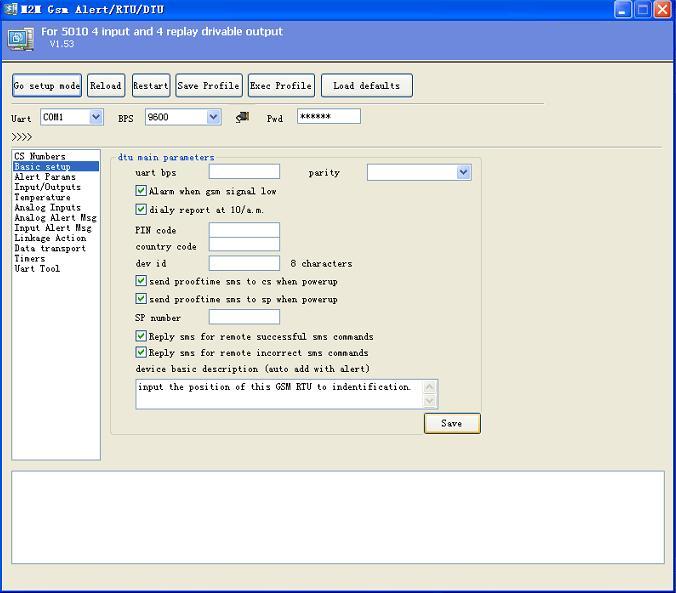Click the bottom log output area
This screenshot has height=593, width=676.
(x=338, y=517)
